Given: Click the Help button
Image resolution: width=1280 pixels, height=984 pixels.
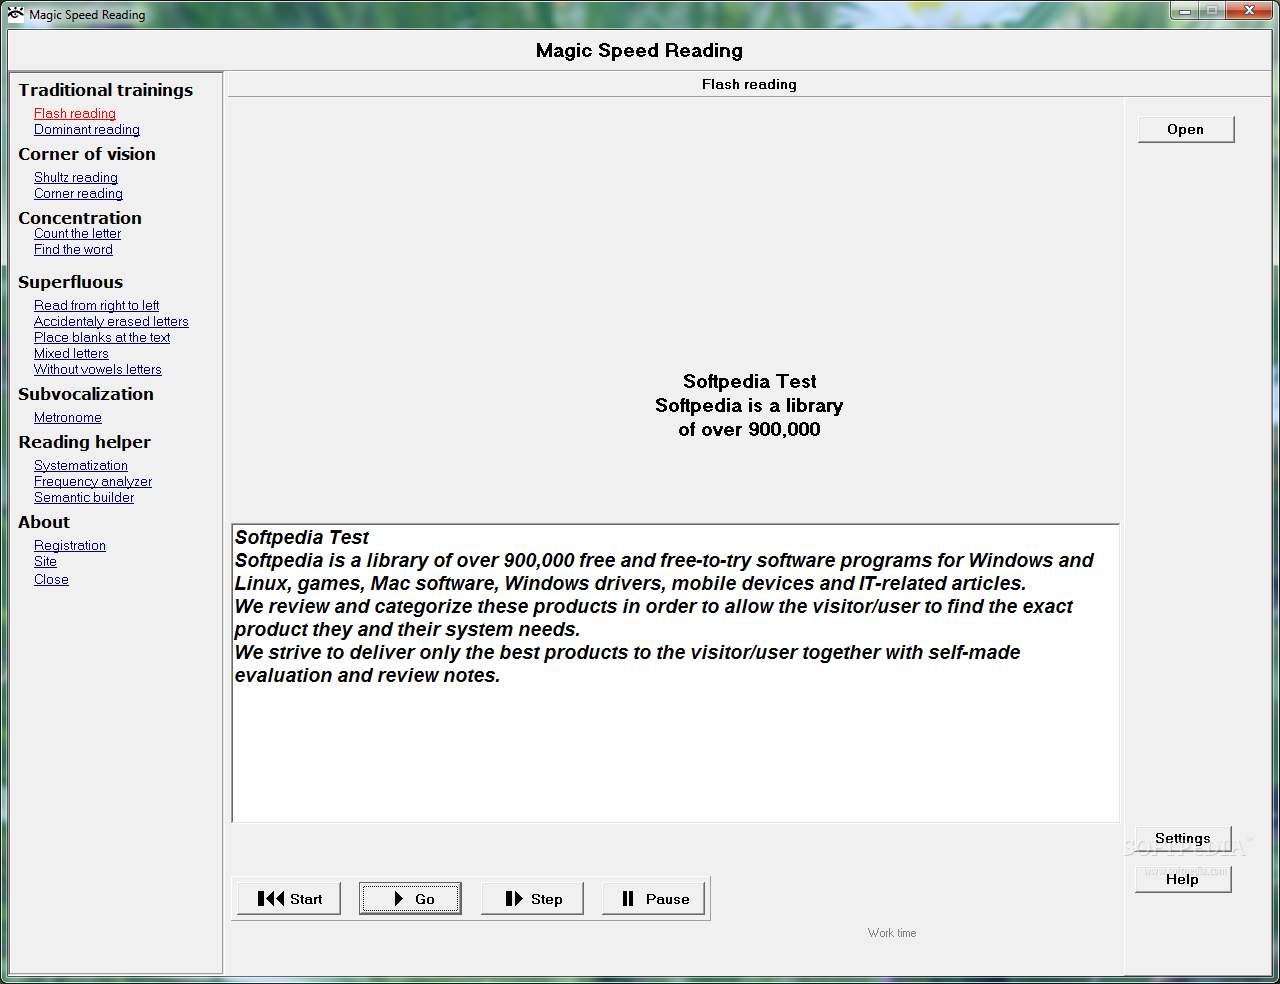Looking at the screenshot, I should (1183, 879).
